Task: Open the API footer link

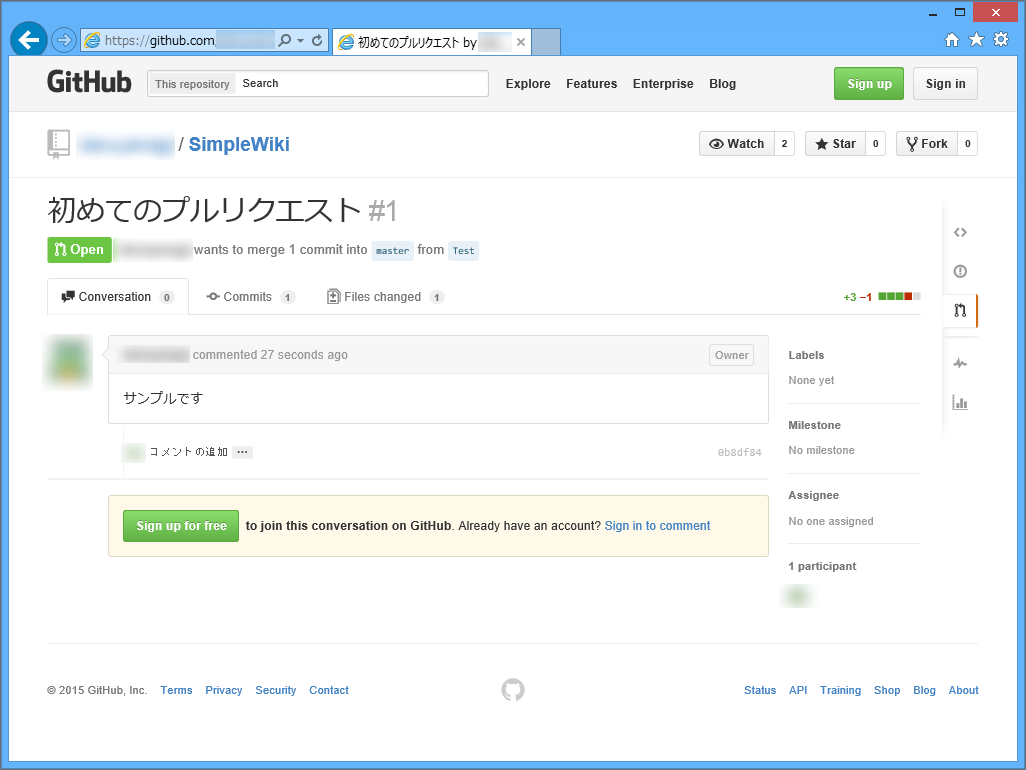Action: click(x=798, y=690)
